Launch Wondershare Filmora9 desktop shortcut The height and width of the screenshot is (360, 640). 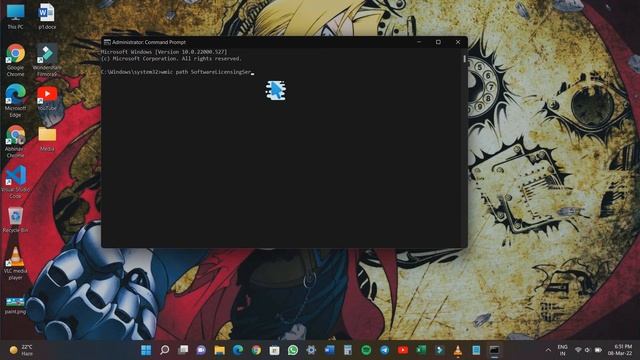[x=47, y=60]
